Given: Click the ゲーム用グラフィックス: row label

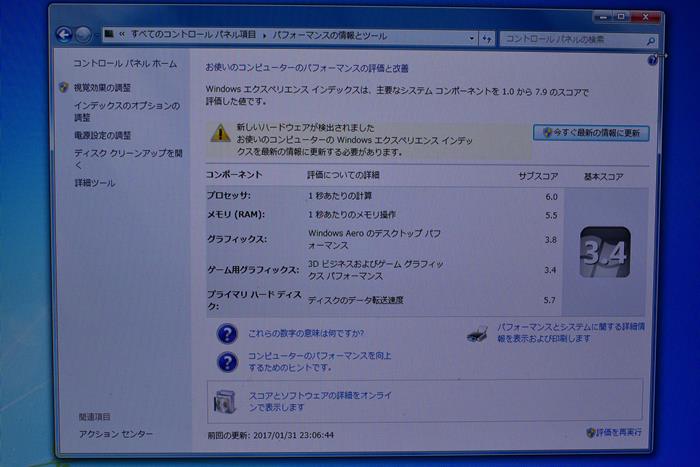Looking at the screenshot, I should [x=253, y=270].
